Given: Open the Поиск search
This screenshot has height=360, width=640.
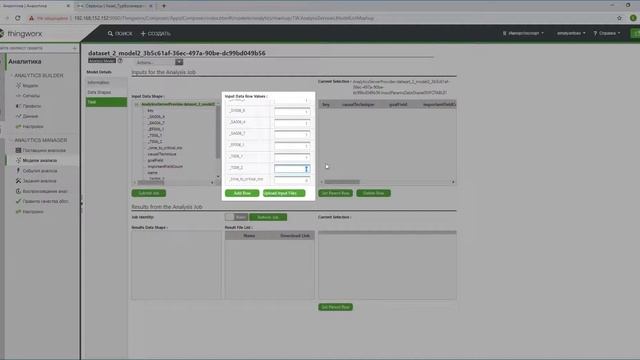Looking at the screenshot, I should (120, 33).
